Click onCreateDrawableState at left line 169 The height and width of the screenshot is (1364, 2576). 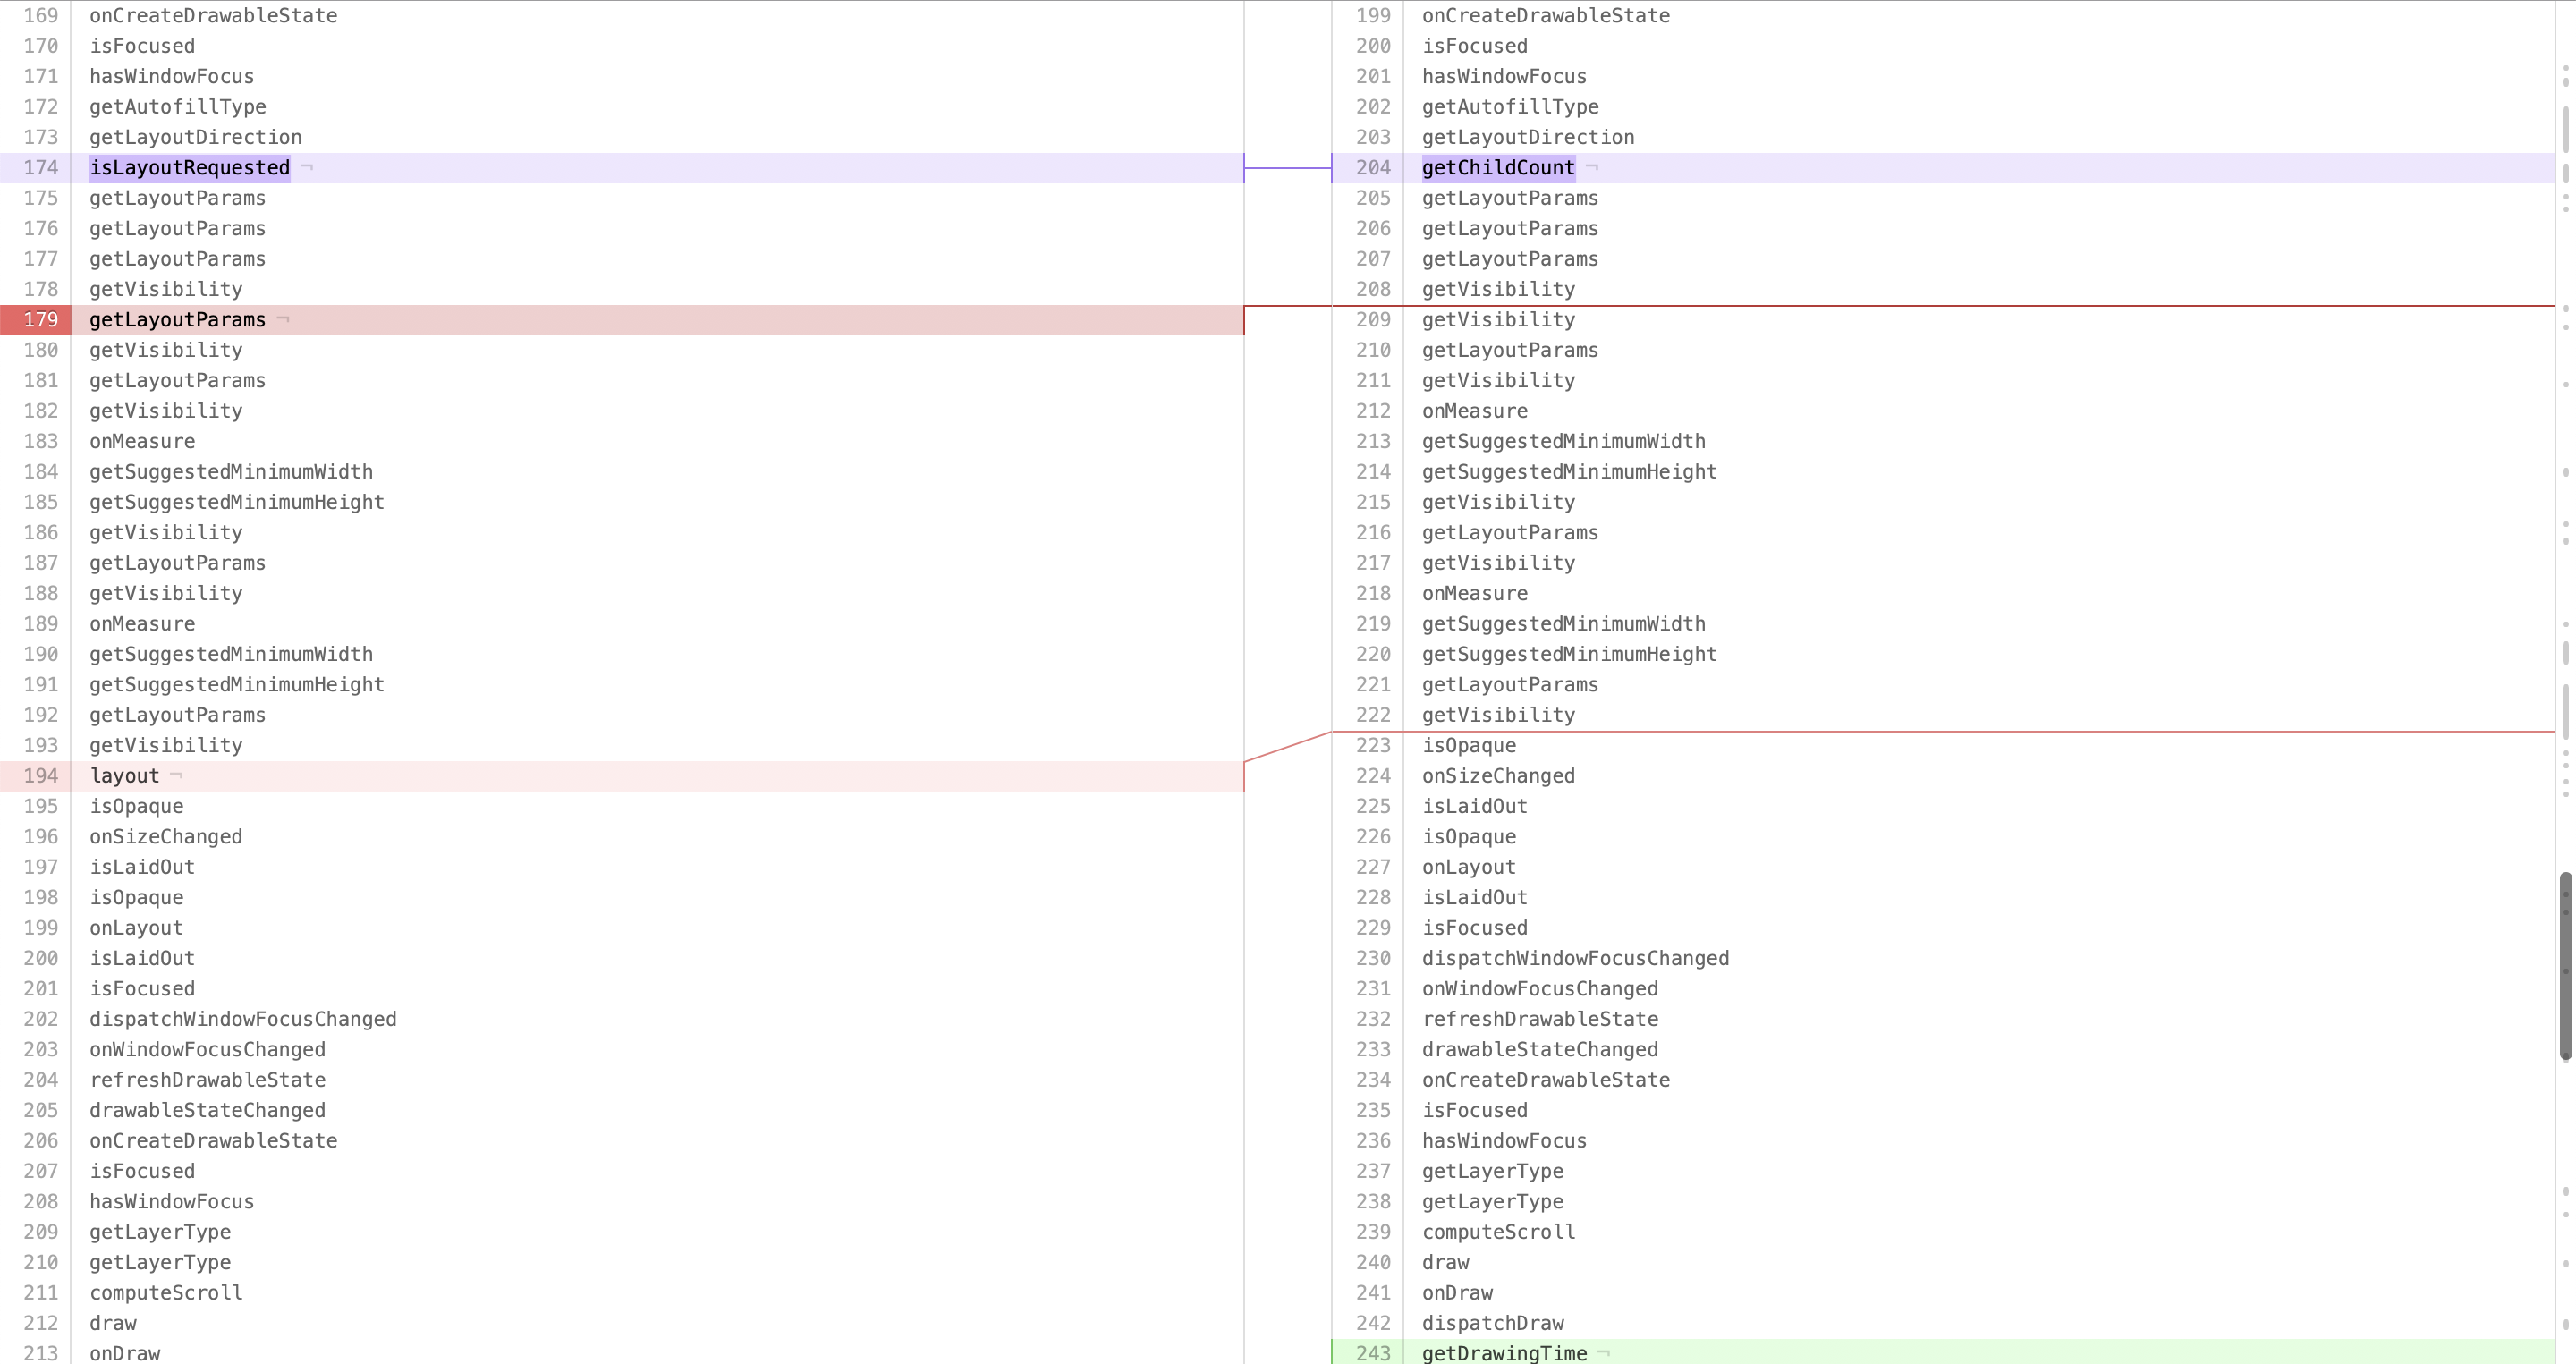point(213,16)
